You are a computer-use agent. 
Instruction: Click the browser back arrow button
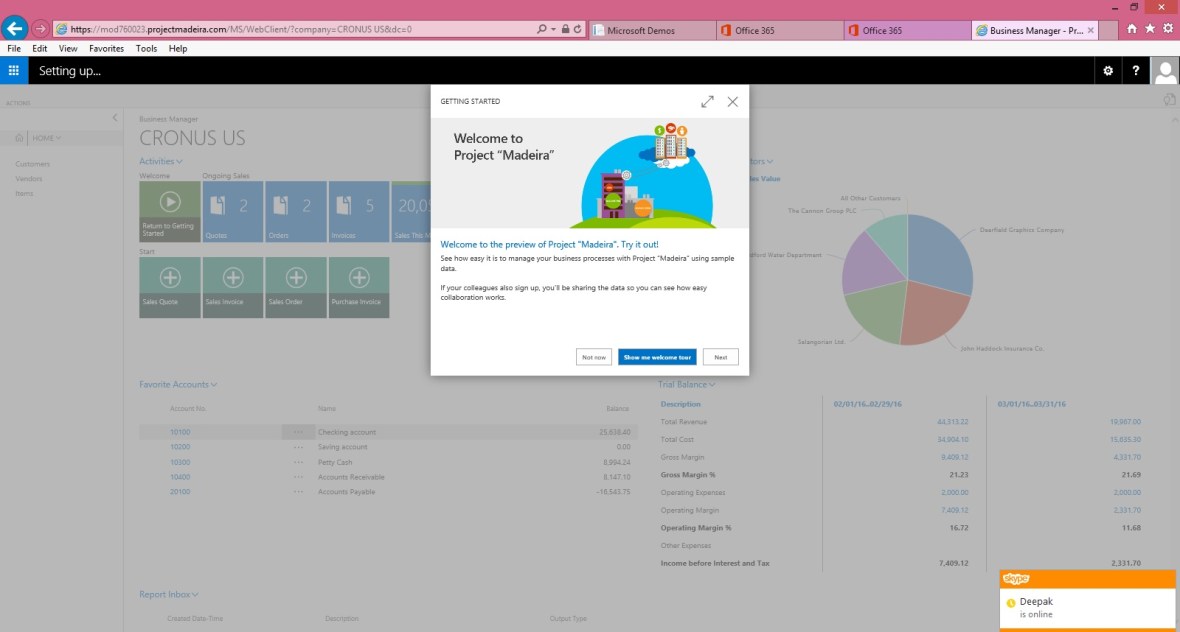click(14, 29)
